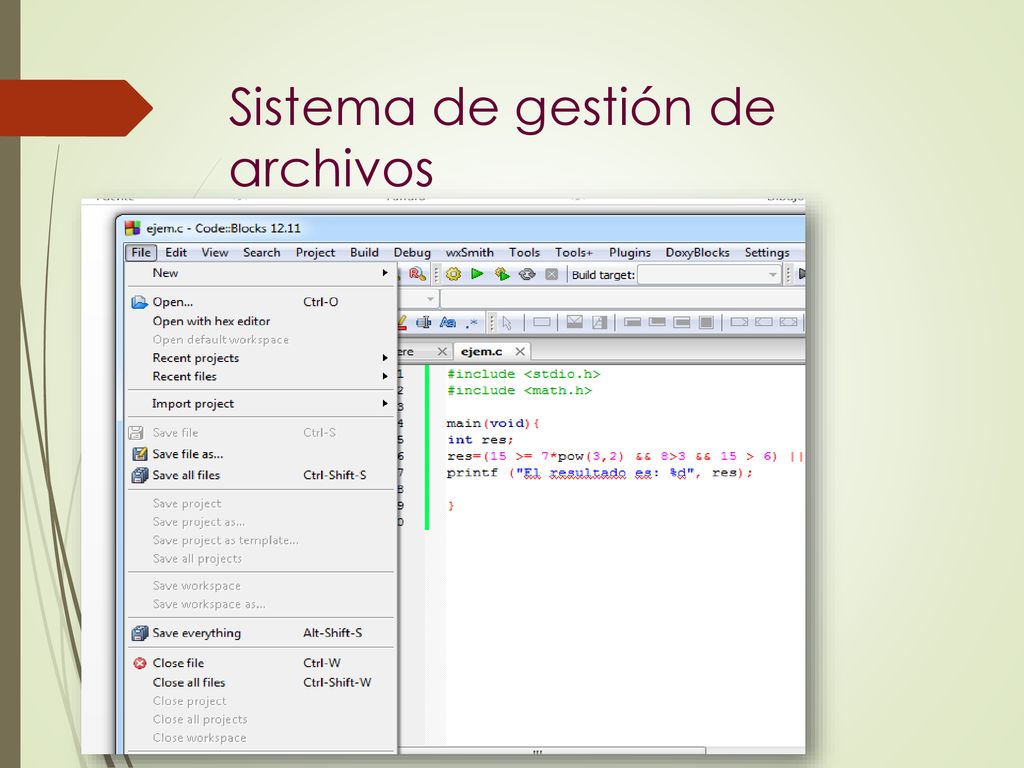Open the Plugins menu
Screen dimensions: 1024x768
[630, 252]
